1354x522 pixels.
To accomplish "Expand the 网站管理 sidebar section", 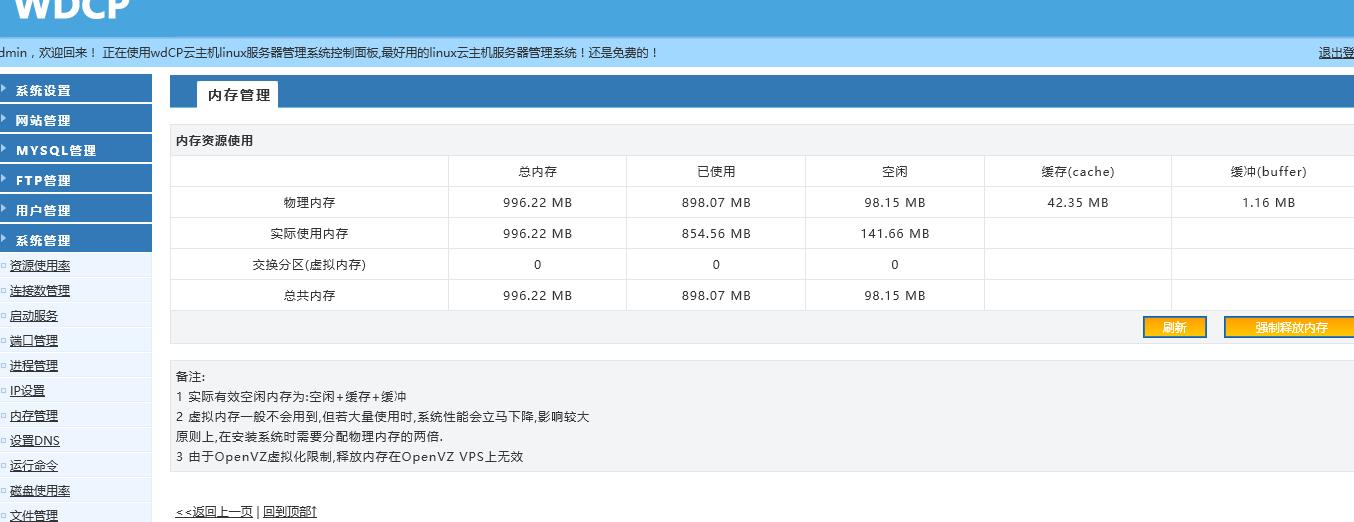I will tap(44, 120).
